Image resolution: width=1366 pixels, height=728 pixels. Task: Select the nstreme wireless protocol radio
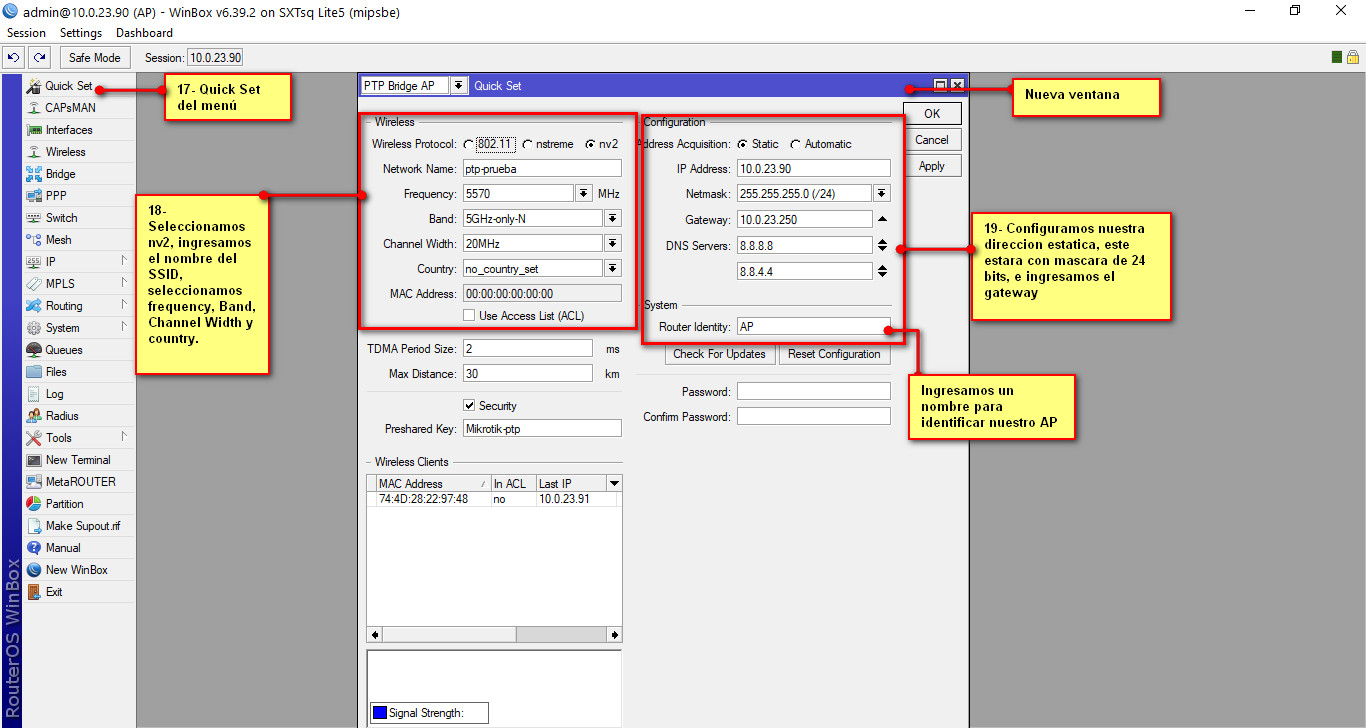(x=527, y=144)
